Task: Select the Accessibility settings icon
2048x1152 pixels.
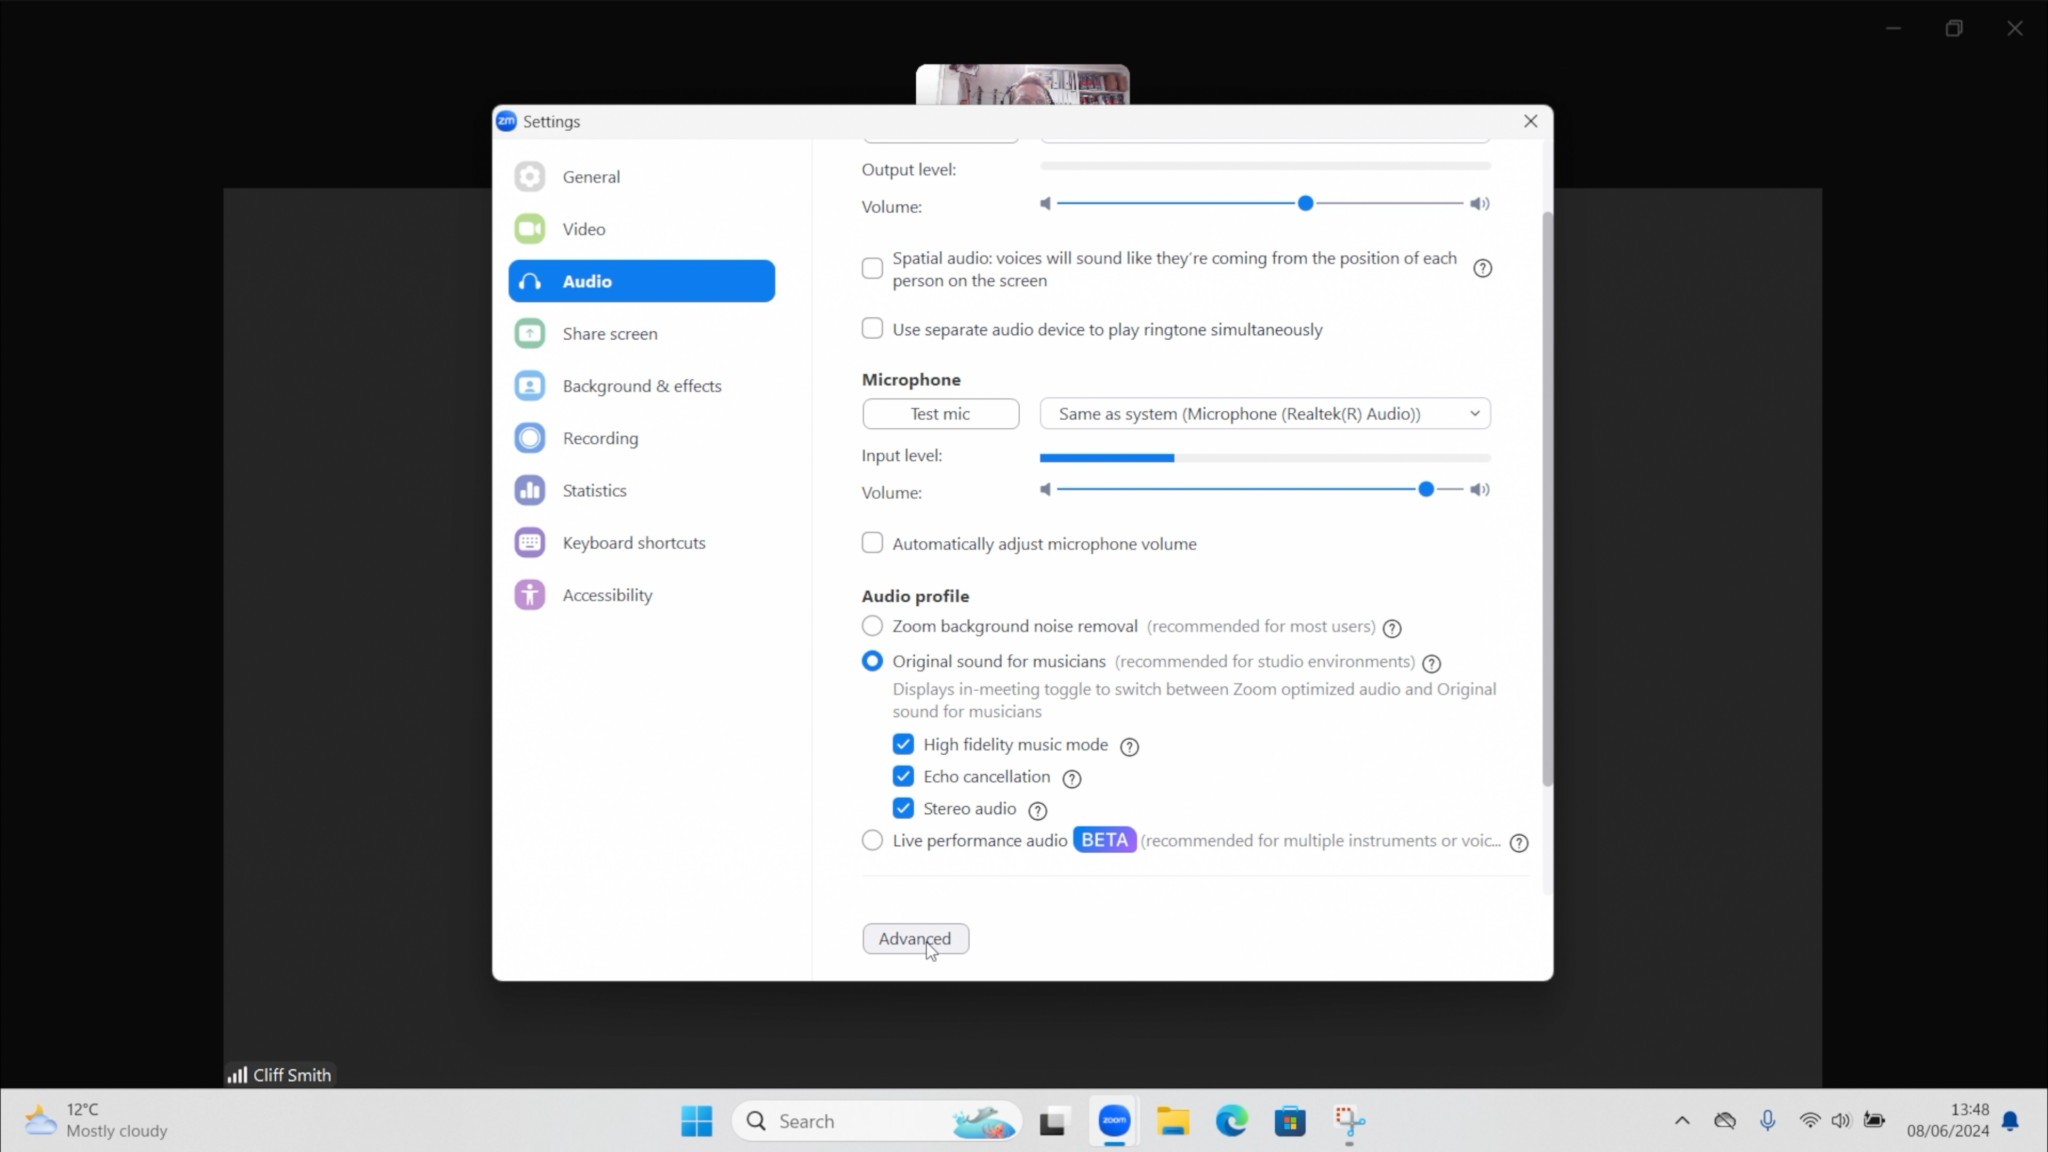Action: [529, 594]
